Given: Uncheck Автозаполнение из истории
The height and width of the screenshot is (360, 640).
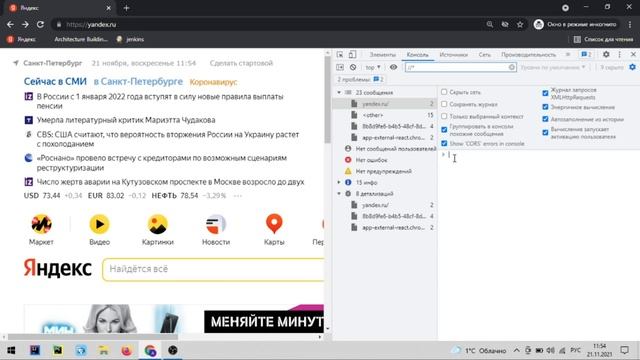Looking at the screenshot, I should (545, 119).
